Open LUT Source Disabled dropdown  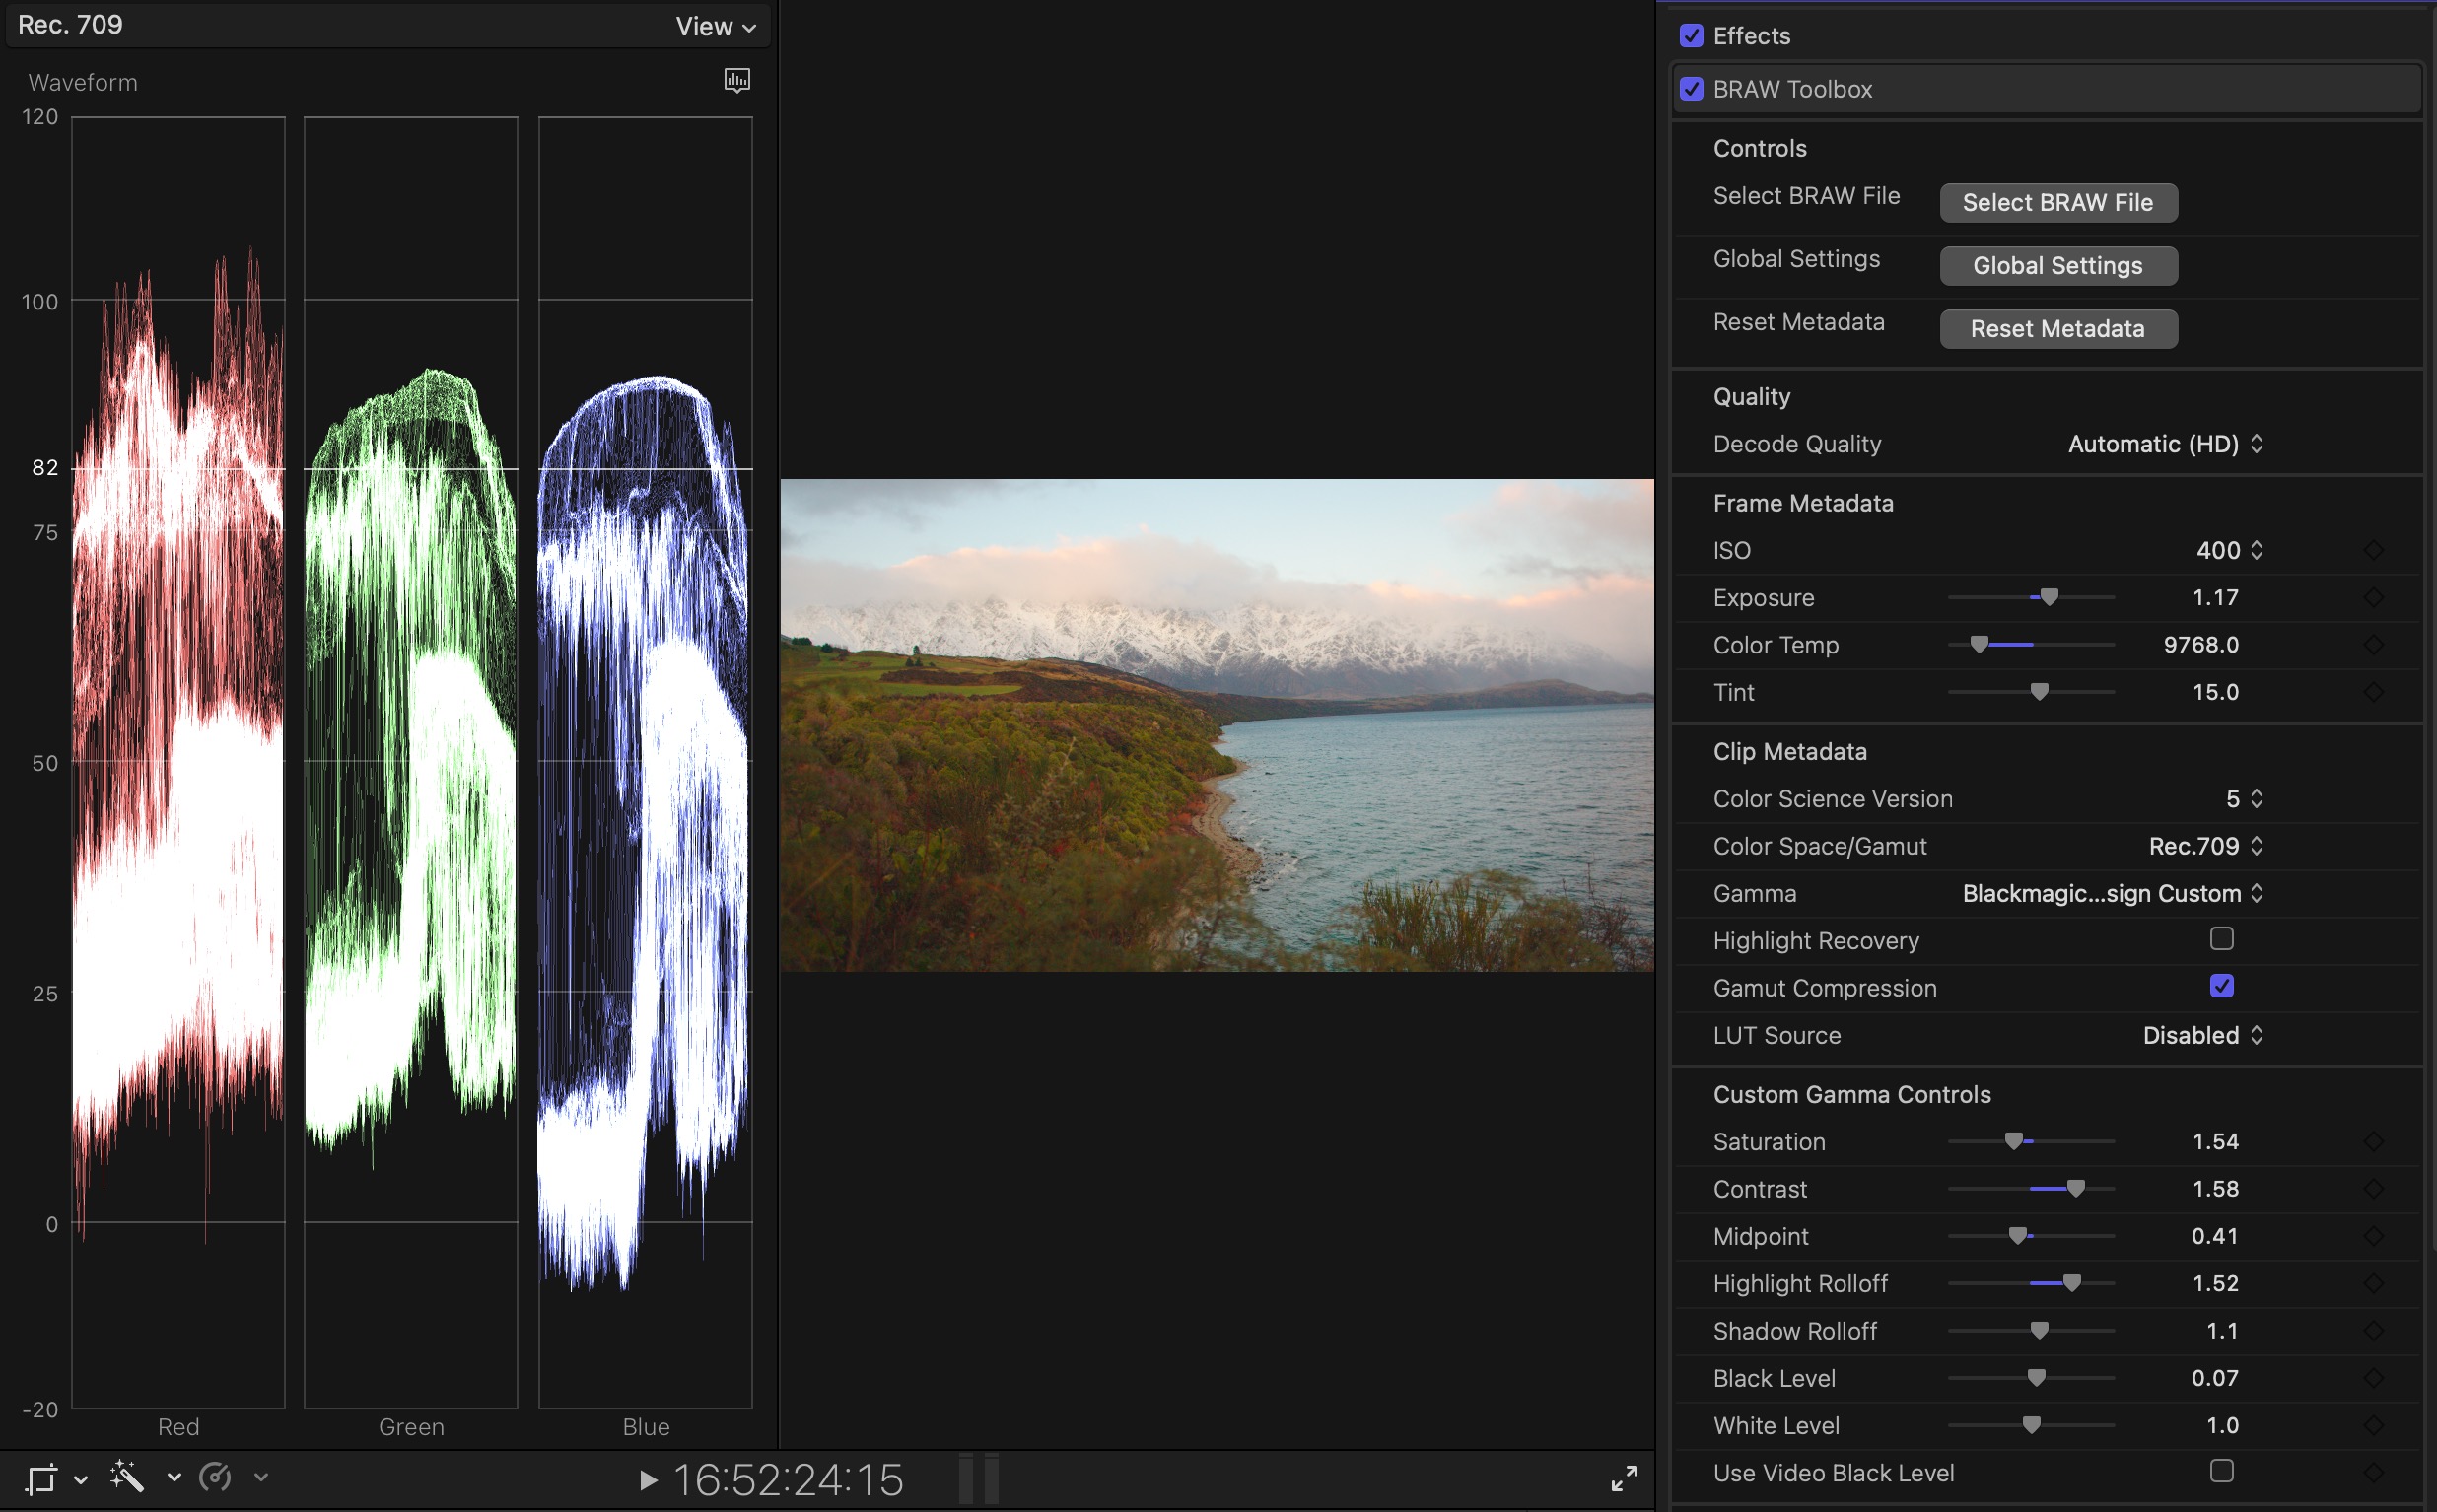[x=2202, y=1035]
